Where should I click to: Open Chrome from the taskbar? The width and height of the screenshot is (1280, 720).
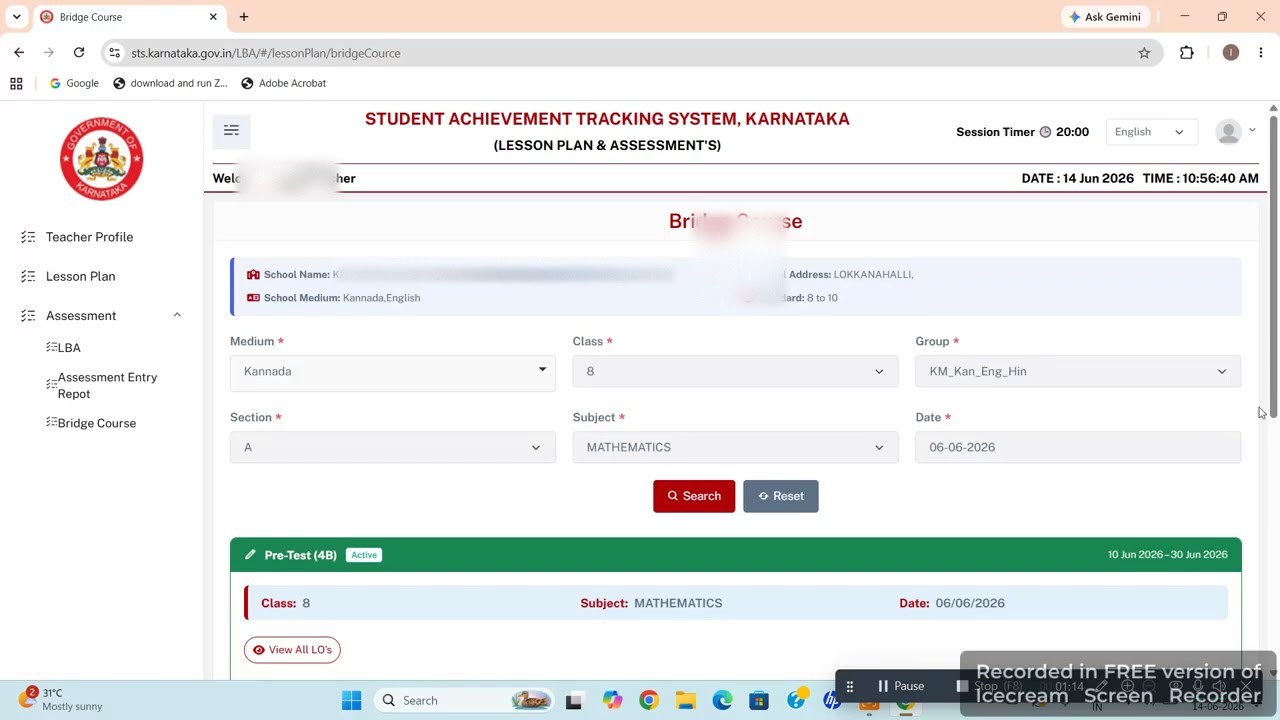pyautogui.click(x=649, y=701)
